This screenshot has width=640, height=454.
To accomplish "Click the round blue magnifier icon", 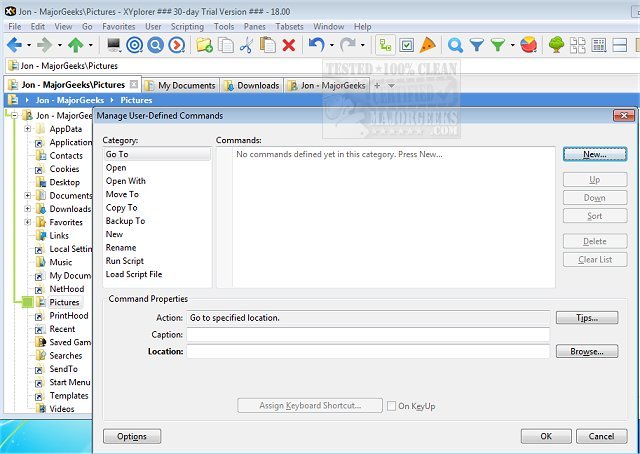I will coord(156,45).
